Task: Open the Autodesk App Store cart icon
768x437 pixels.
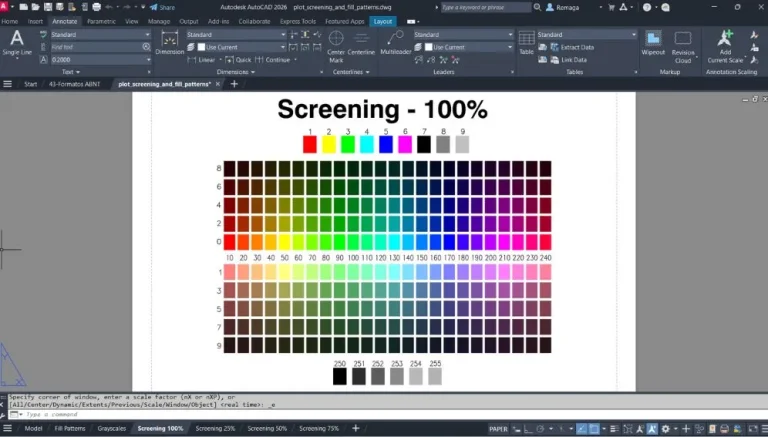Action: 611,7
